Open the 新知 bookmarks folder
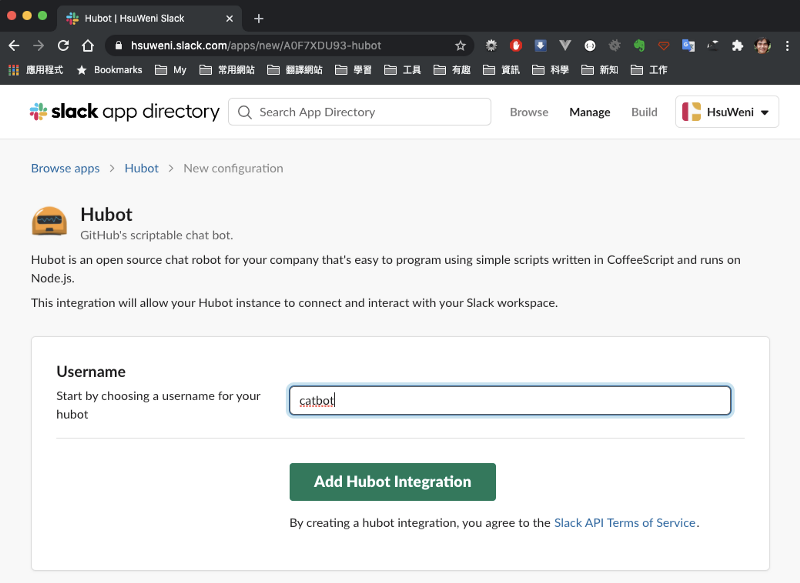The image size is (800, 583). click(x=599, y=70)
